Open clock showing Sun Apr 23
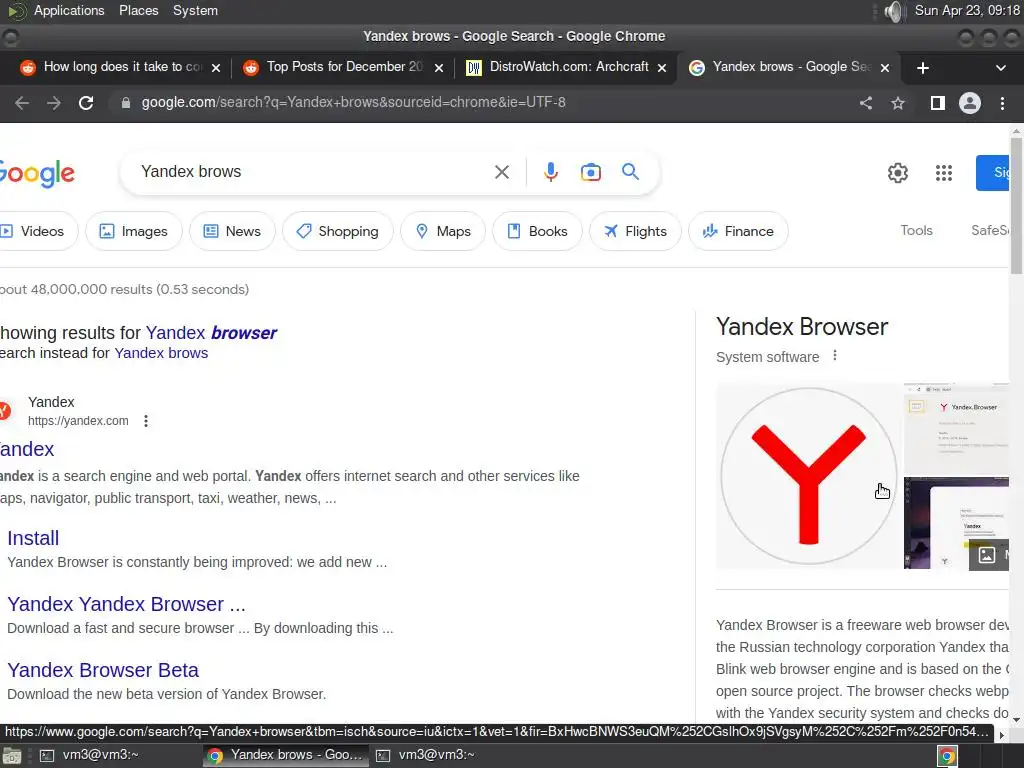 [x=967, y=10]
